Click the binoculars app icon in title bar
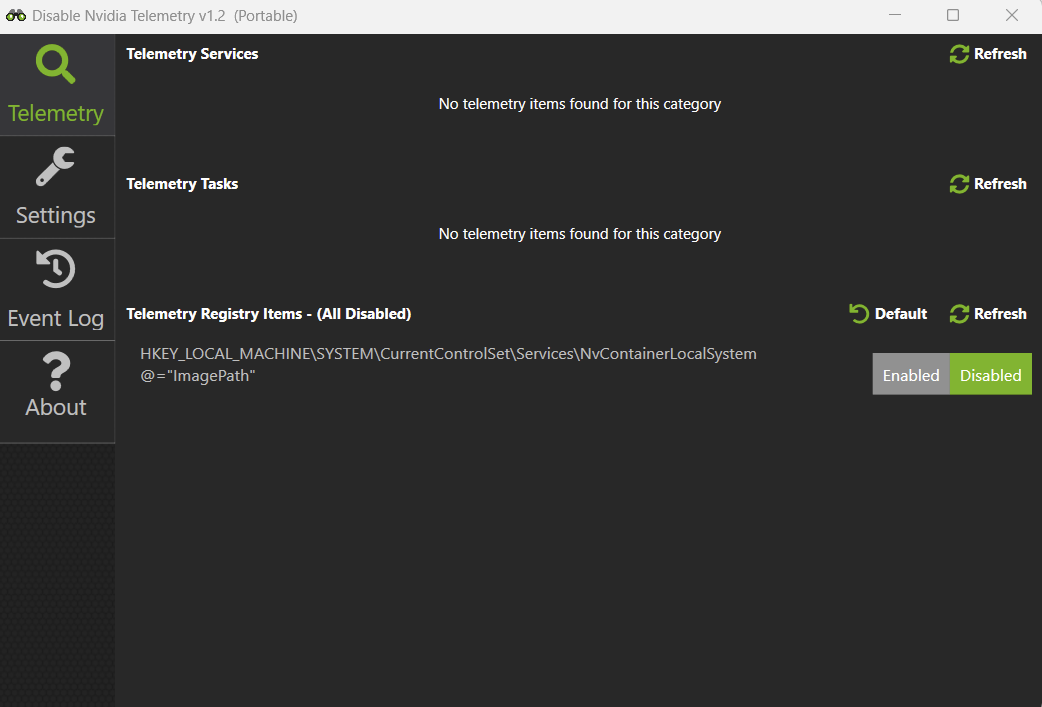This screenshot has height=707, width=1042. coord(16,15)
